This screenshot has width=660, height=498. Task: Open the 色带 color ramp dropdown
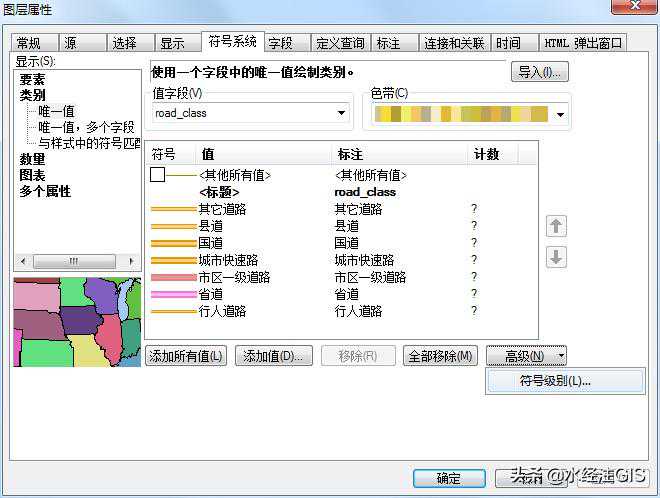point(560,115)
